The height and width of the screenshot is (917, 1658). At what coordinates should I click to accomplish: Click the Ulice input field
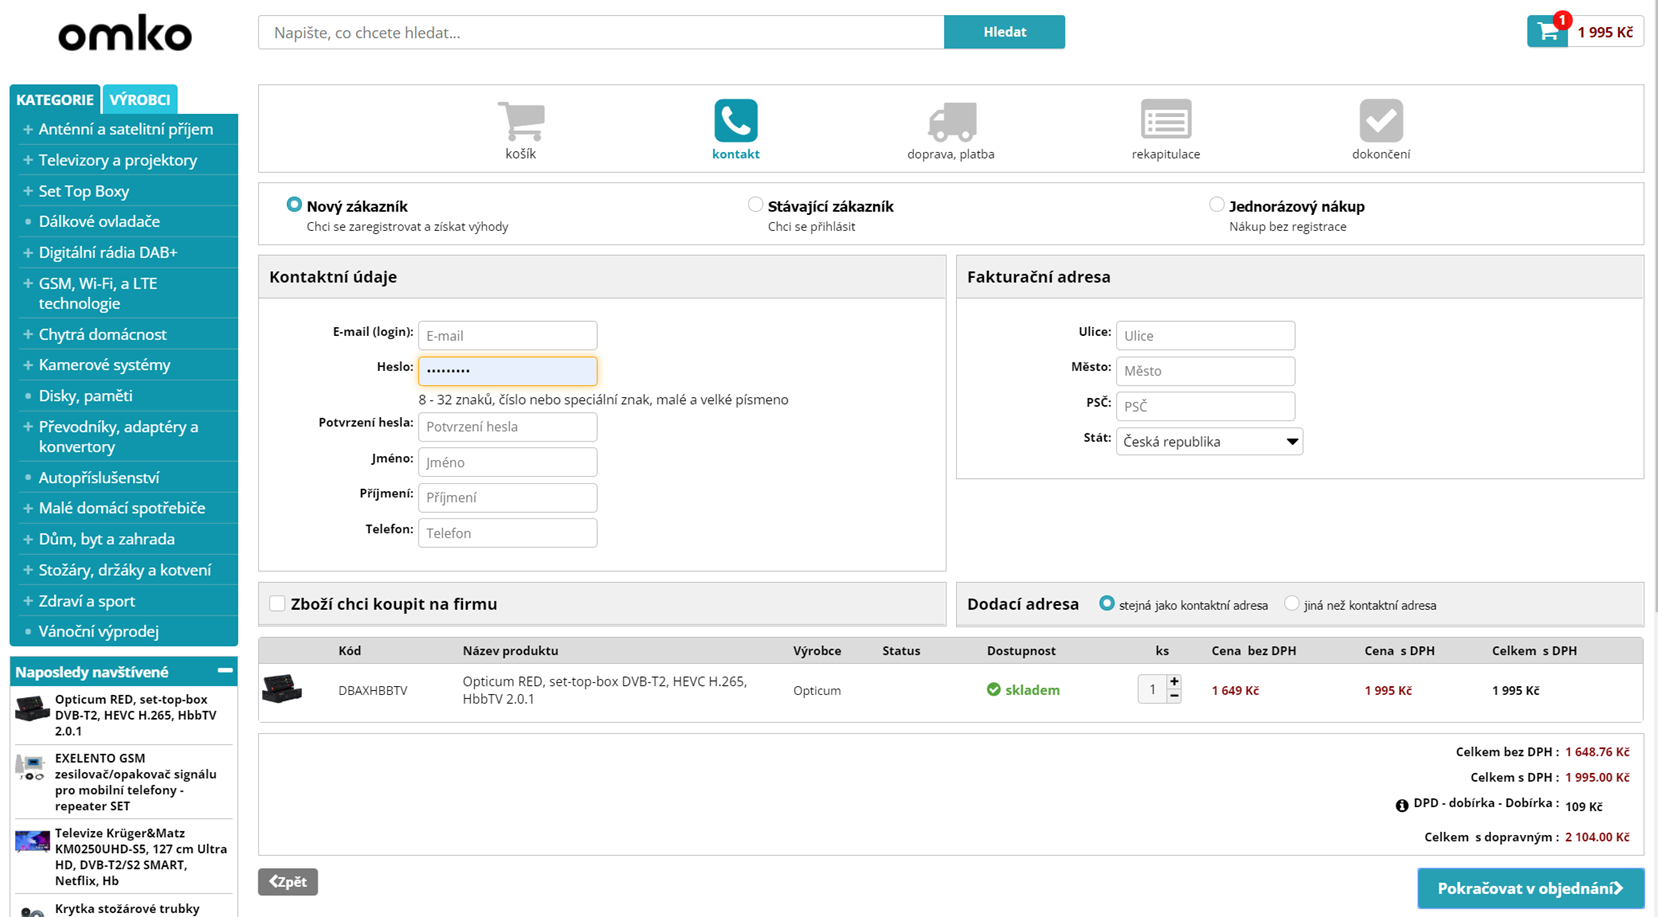point(1205,335)
